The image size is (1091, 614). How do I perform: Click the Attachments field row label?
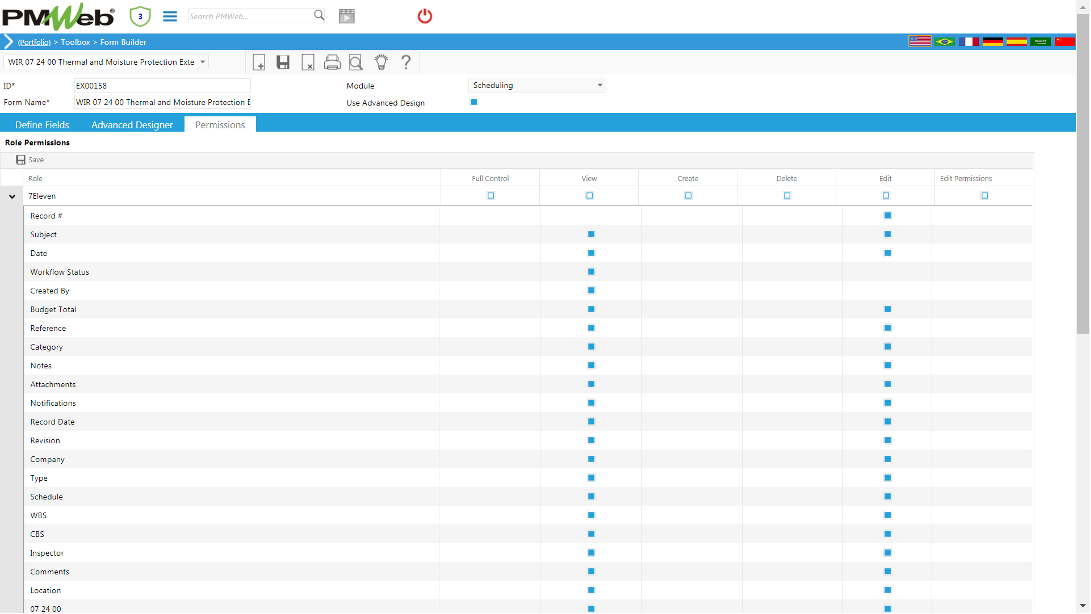click(53, 384)
